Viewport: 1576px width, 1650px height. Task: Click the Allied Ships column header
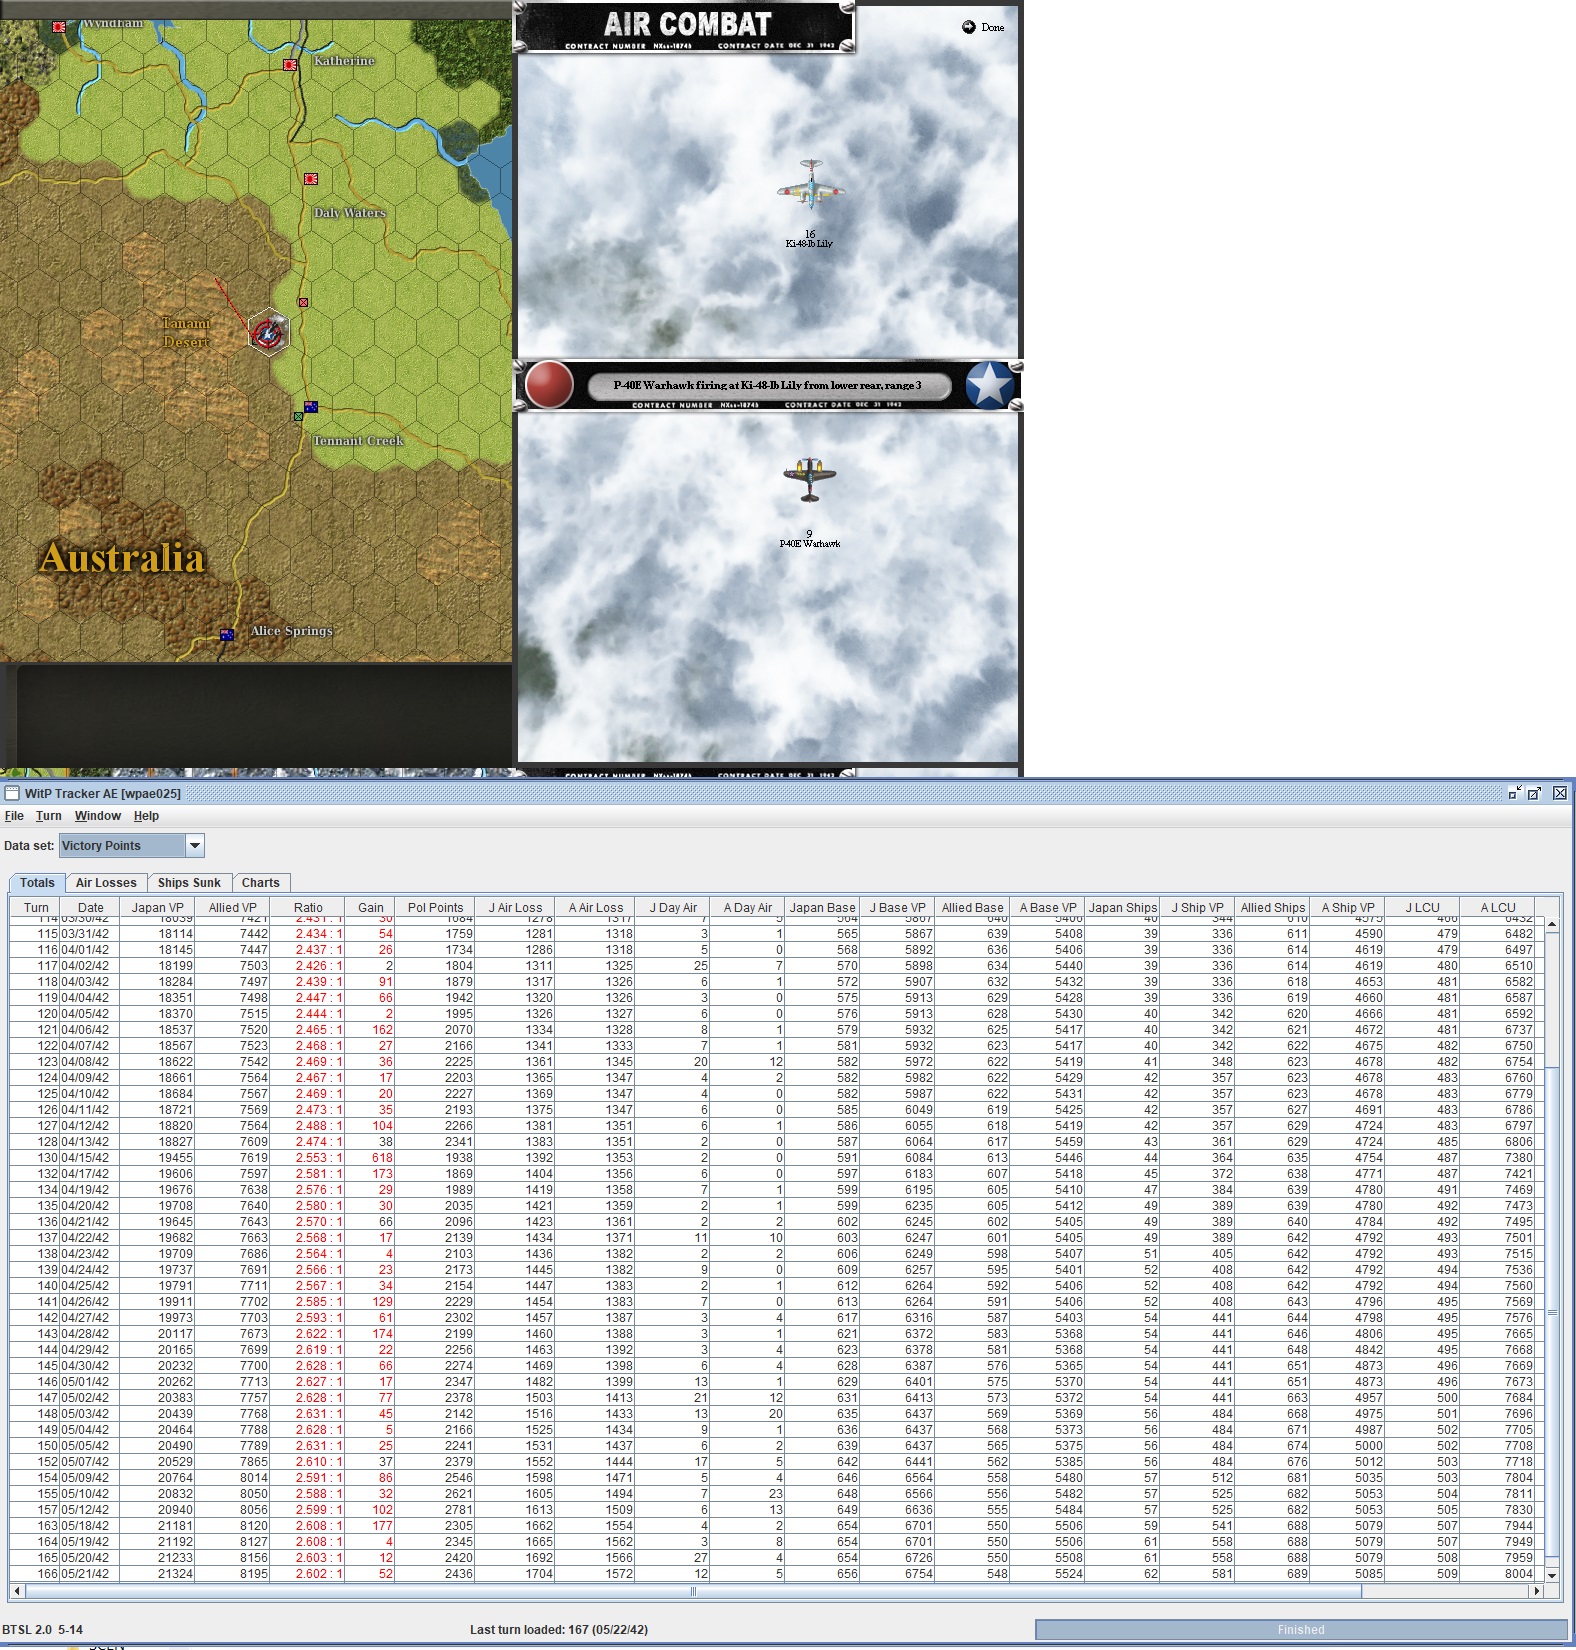click(x=1273, y=908)
